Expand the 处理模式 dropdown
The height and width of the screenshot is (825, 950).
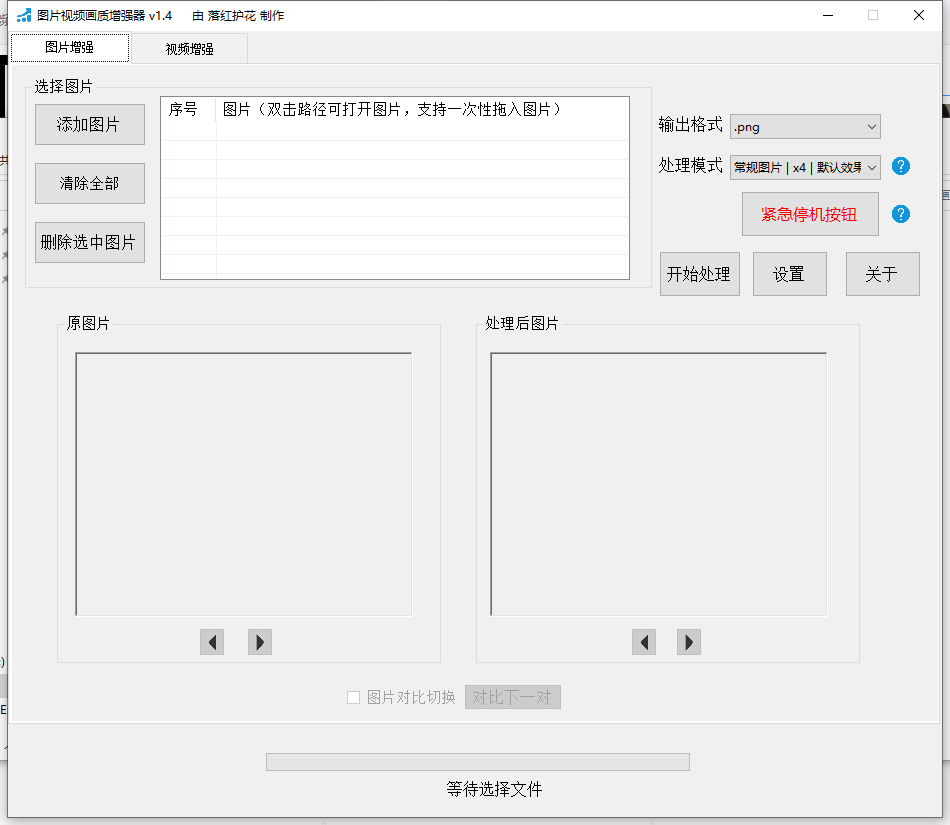(x=805, y=167)
